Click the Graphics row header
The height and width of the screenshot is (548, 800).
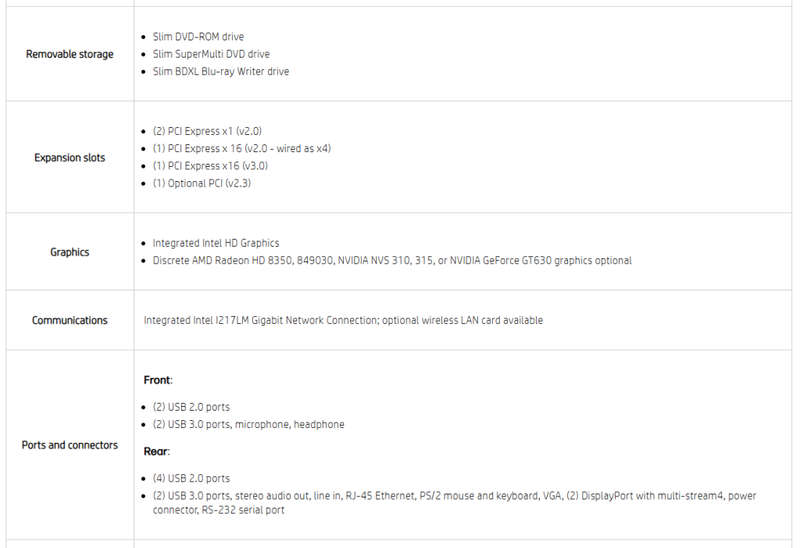coord(70,252)
